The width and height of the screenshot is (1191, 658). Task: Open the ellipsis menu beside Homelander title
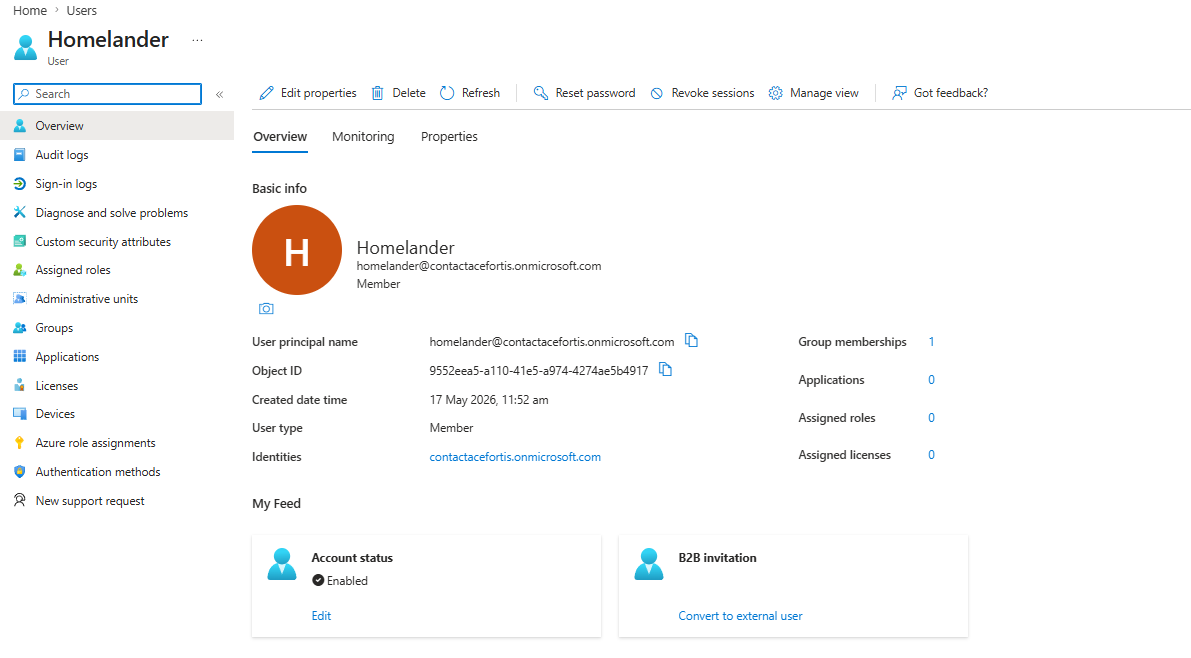[197, 40]
